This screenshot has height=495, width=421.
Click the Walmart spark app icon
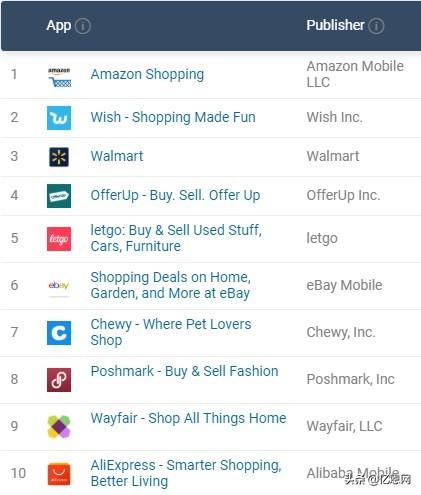pos(59,157)
